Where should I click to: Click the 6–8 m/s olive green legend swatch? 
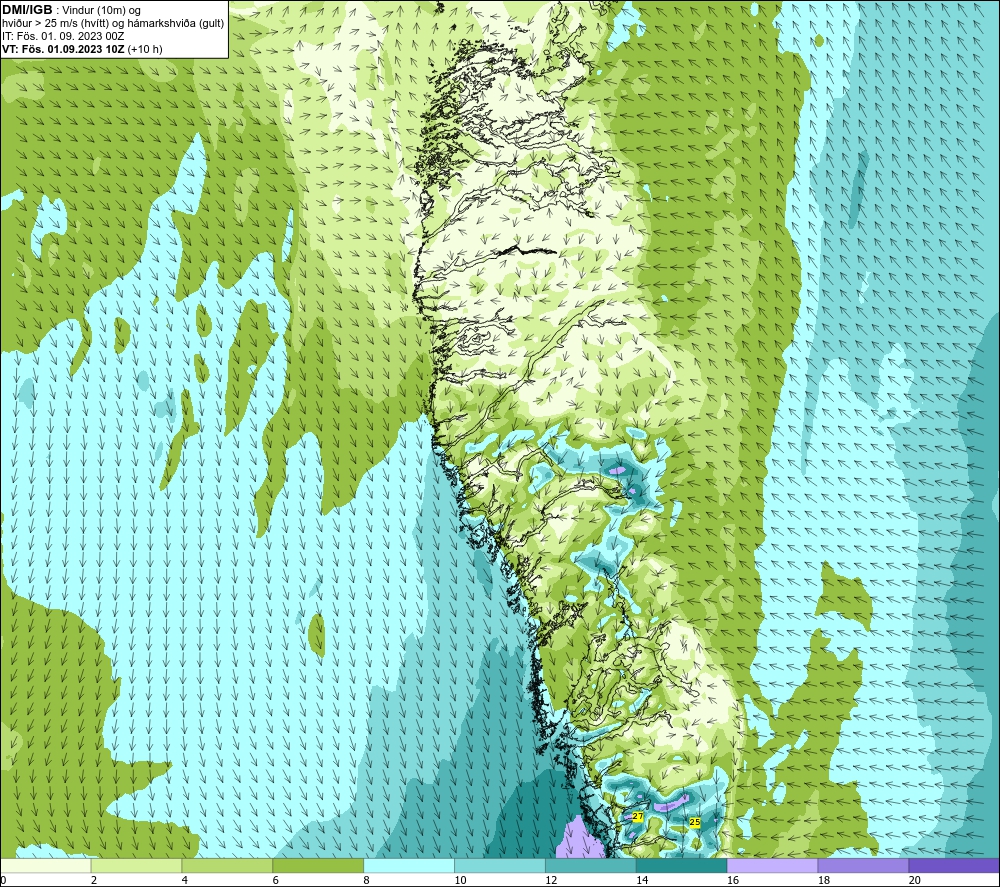click(318, 866)
